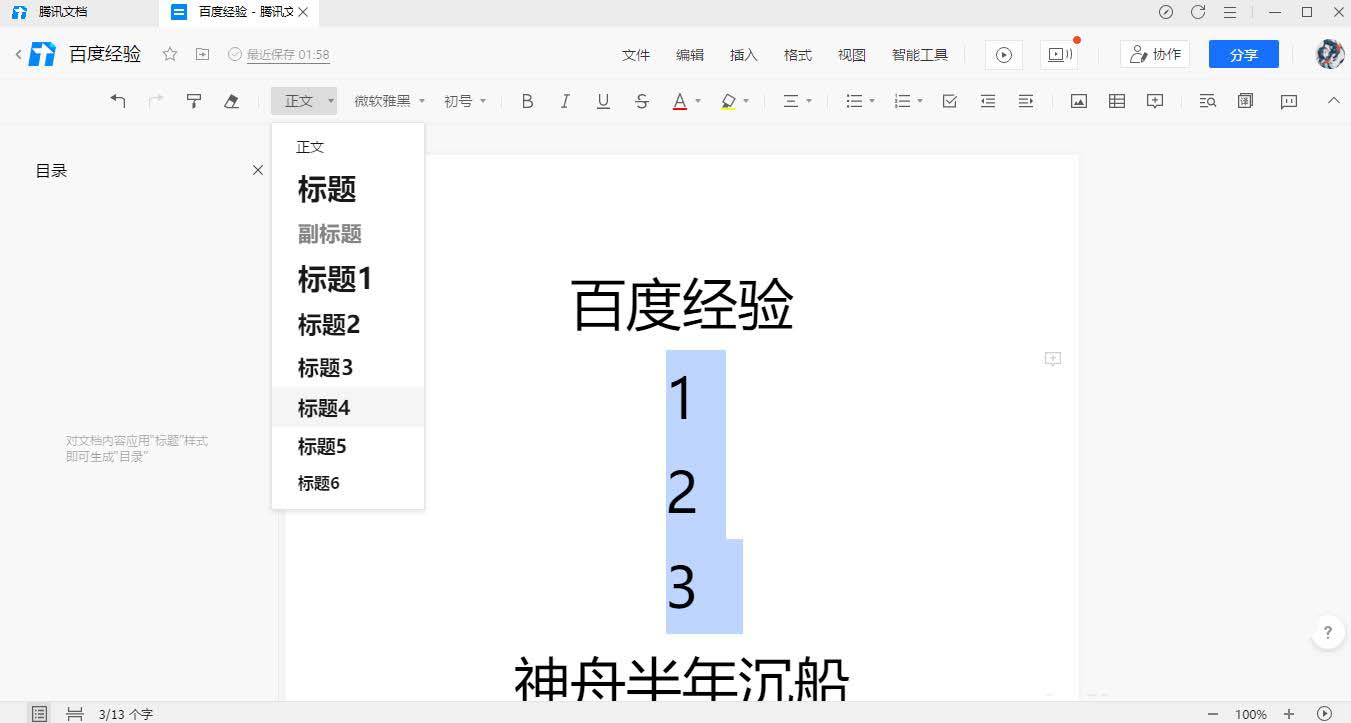Open the 初号 font size dropdown
This screenshot has height=723, width=1351.
(465, 101)
